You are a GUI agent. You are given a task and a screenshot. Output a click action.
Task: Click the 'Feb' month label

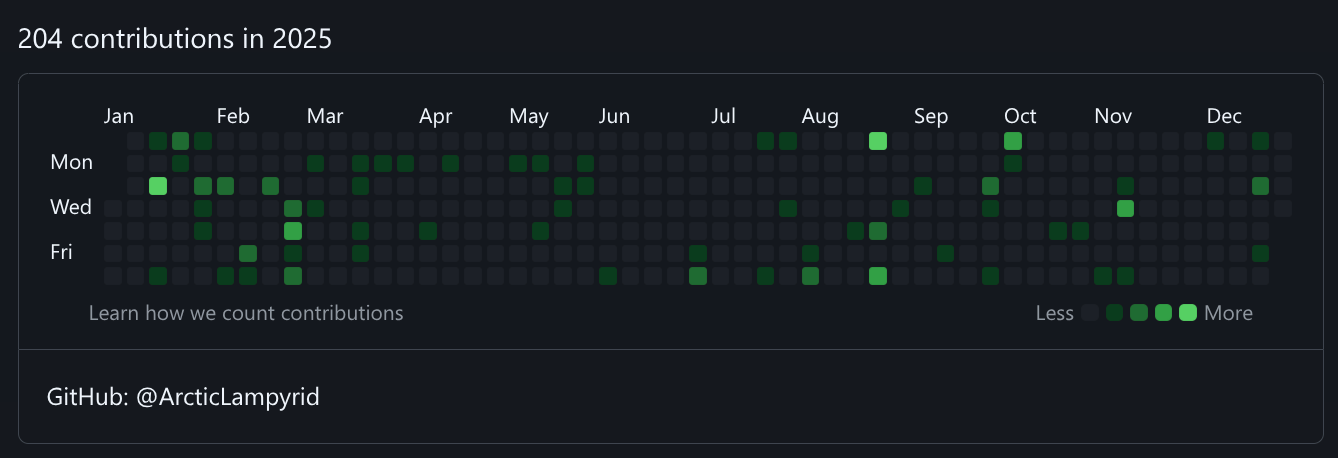[233, 117]
